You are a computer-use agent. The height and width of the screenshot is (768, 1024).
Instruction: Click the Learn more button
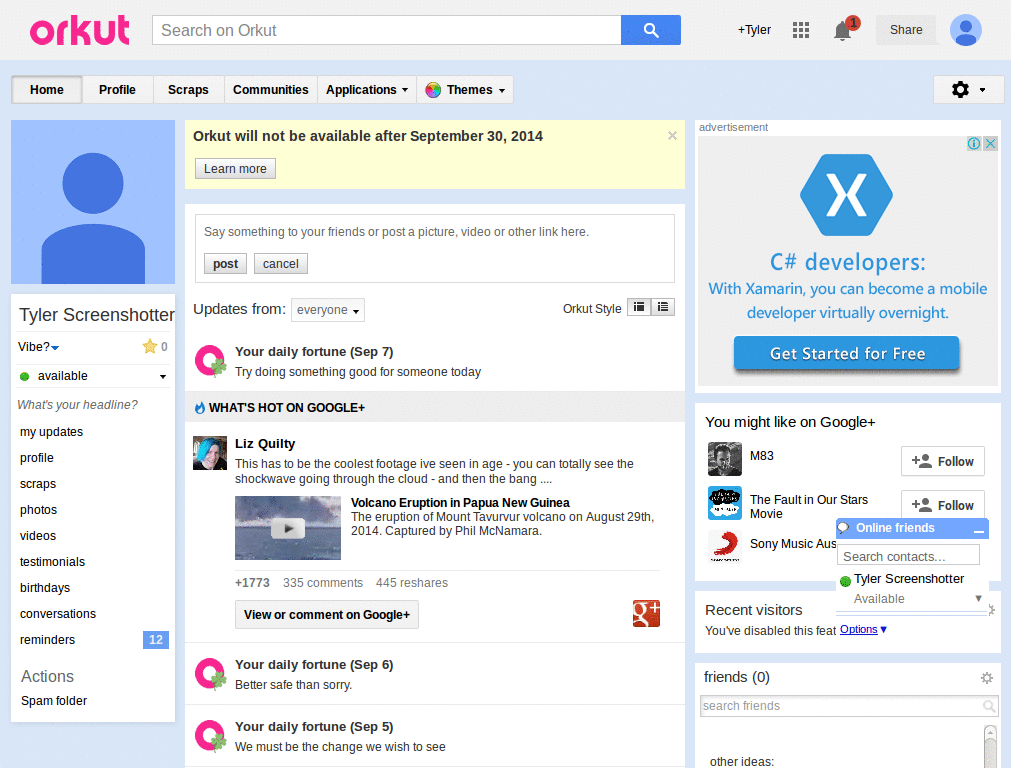(x=235, y=168)
